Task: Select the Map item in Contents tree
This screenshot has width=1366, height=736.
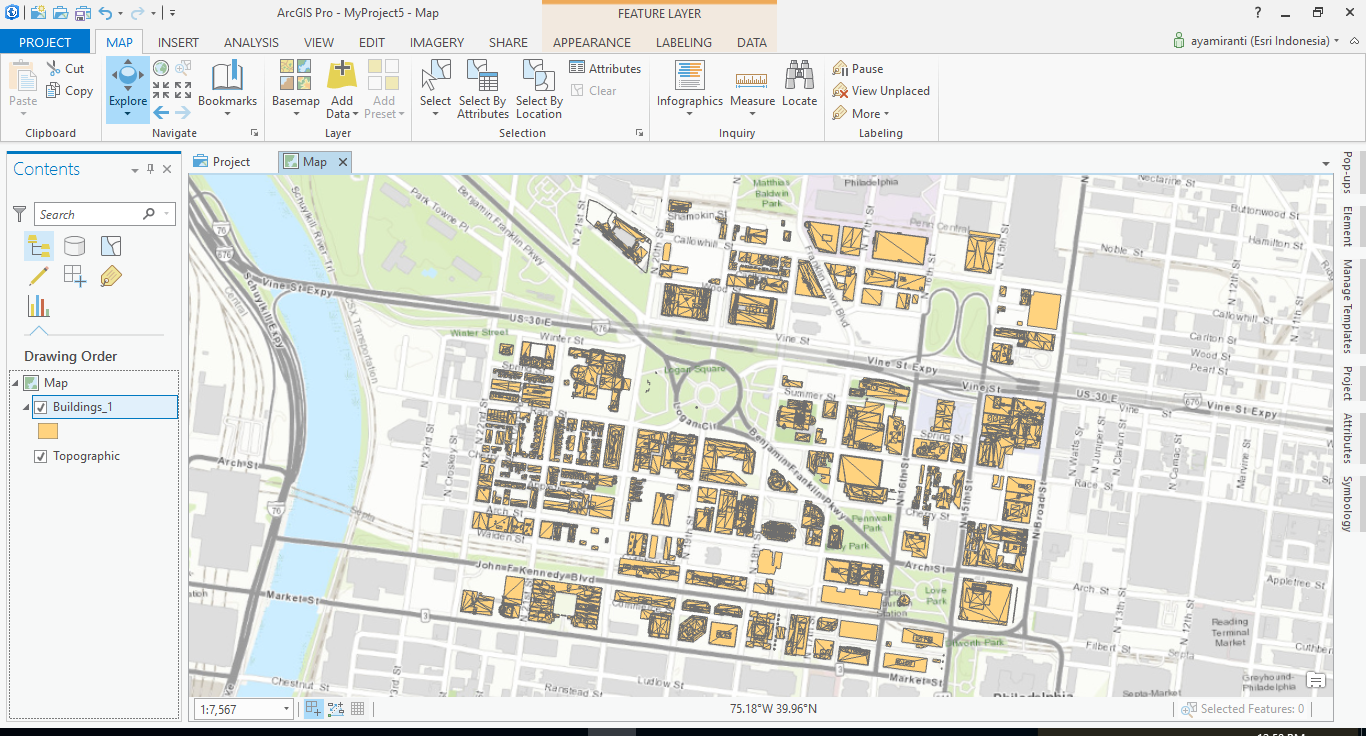Action: click(56, 383)
